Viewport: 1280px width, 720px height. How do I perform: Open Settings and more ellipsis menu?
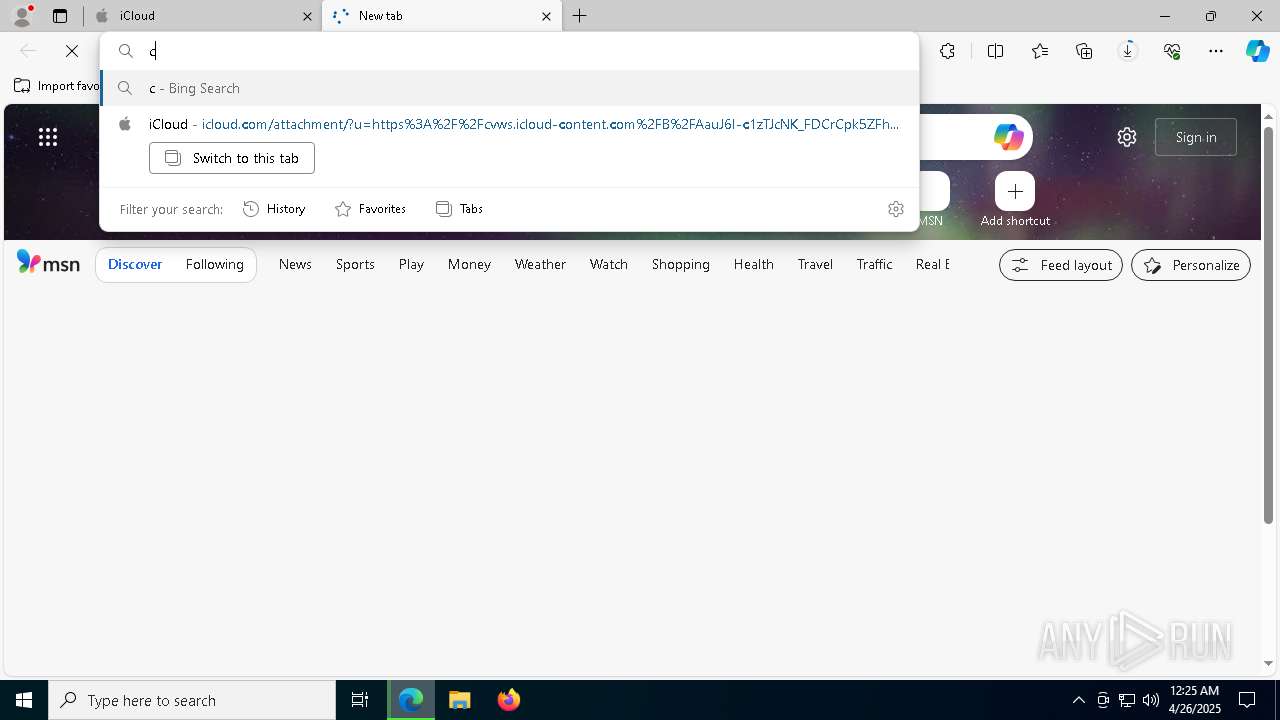[1216, 51]
